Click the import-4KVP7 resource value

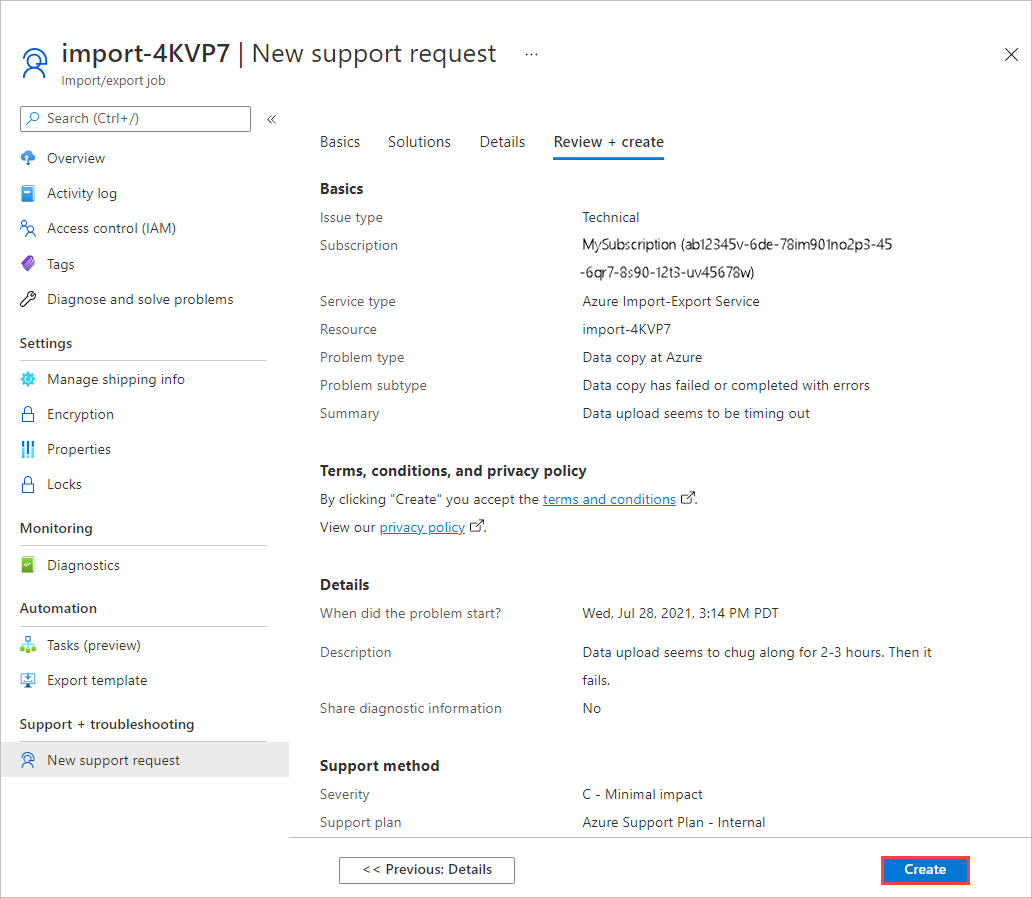click(x=627, y=329)
